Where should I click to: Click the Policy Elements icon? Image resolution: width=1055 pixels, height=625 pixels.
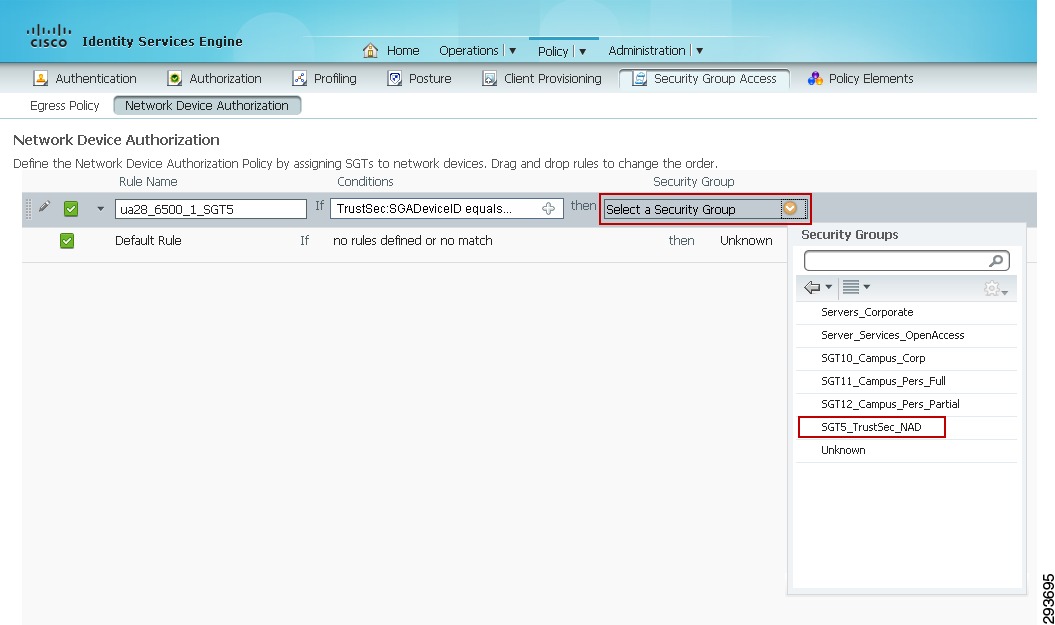point(815,79)
